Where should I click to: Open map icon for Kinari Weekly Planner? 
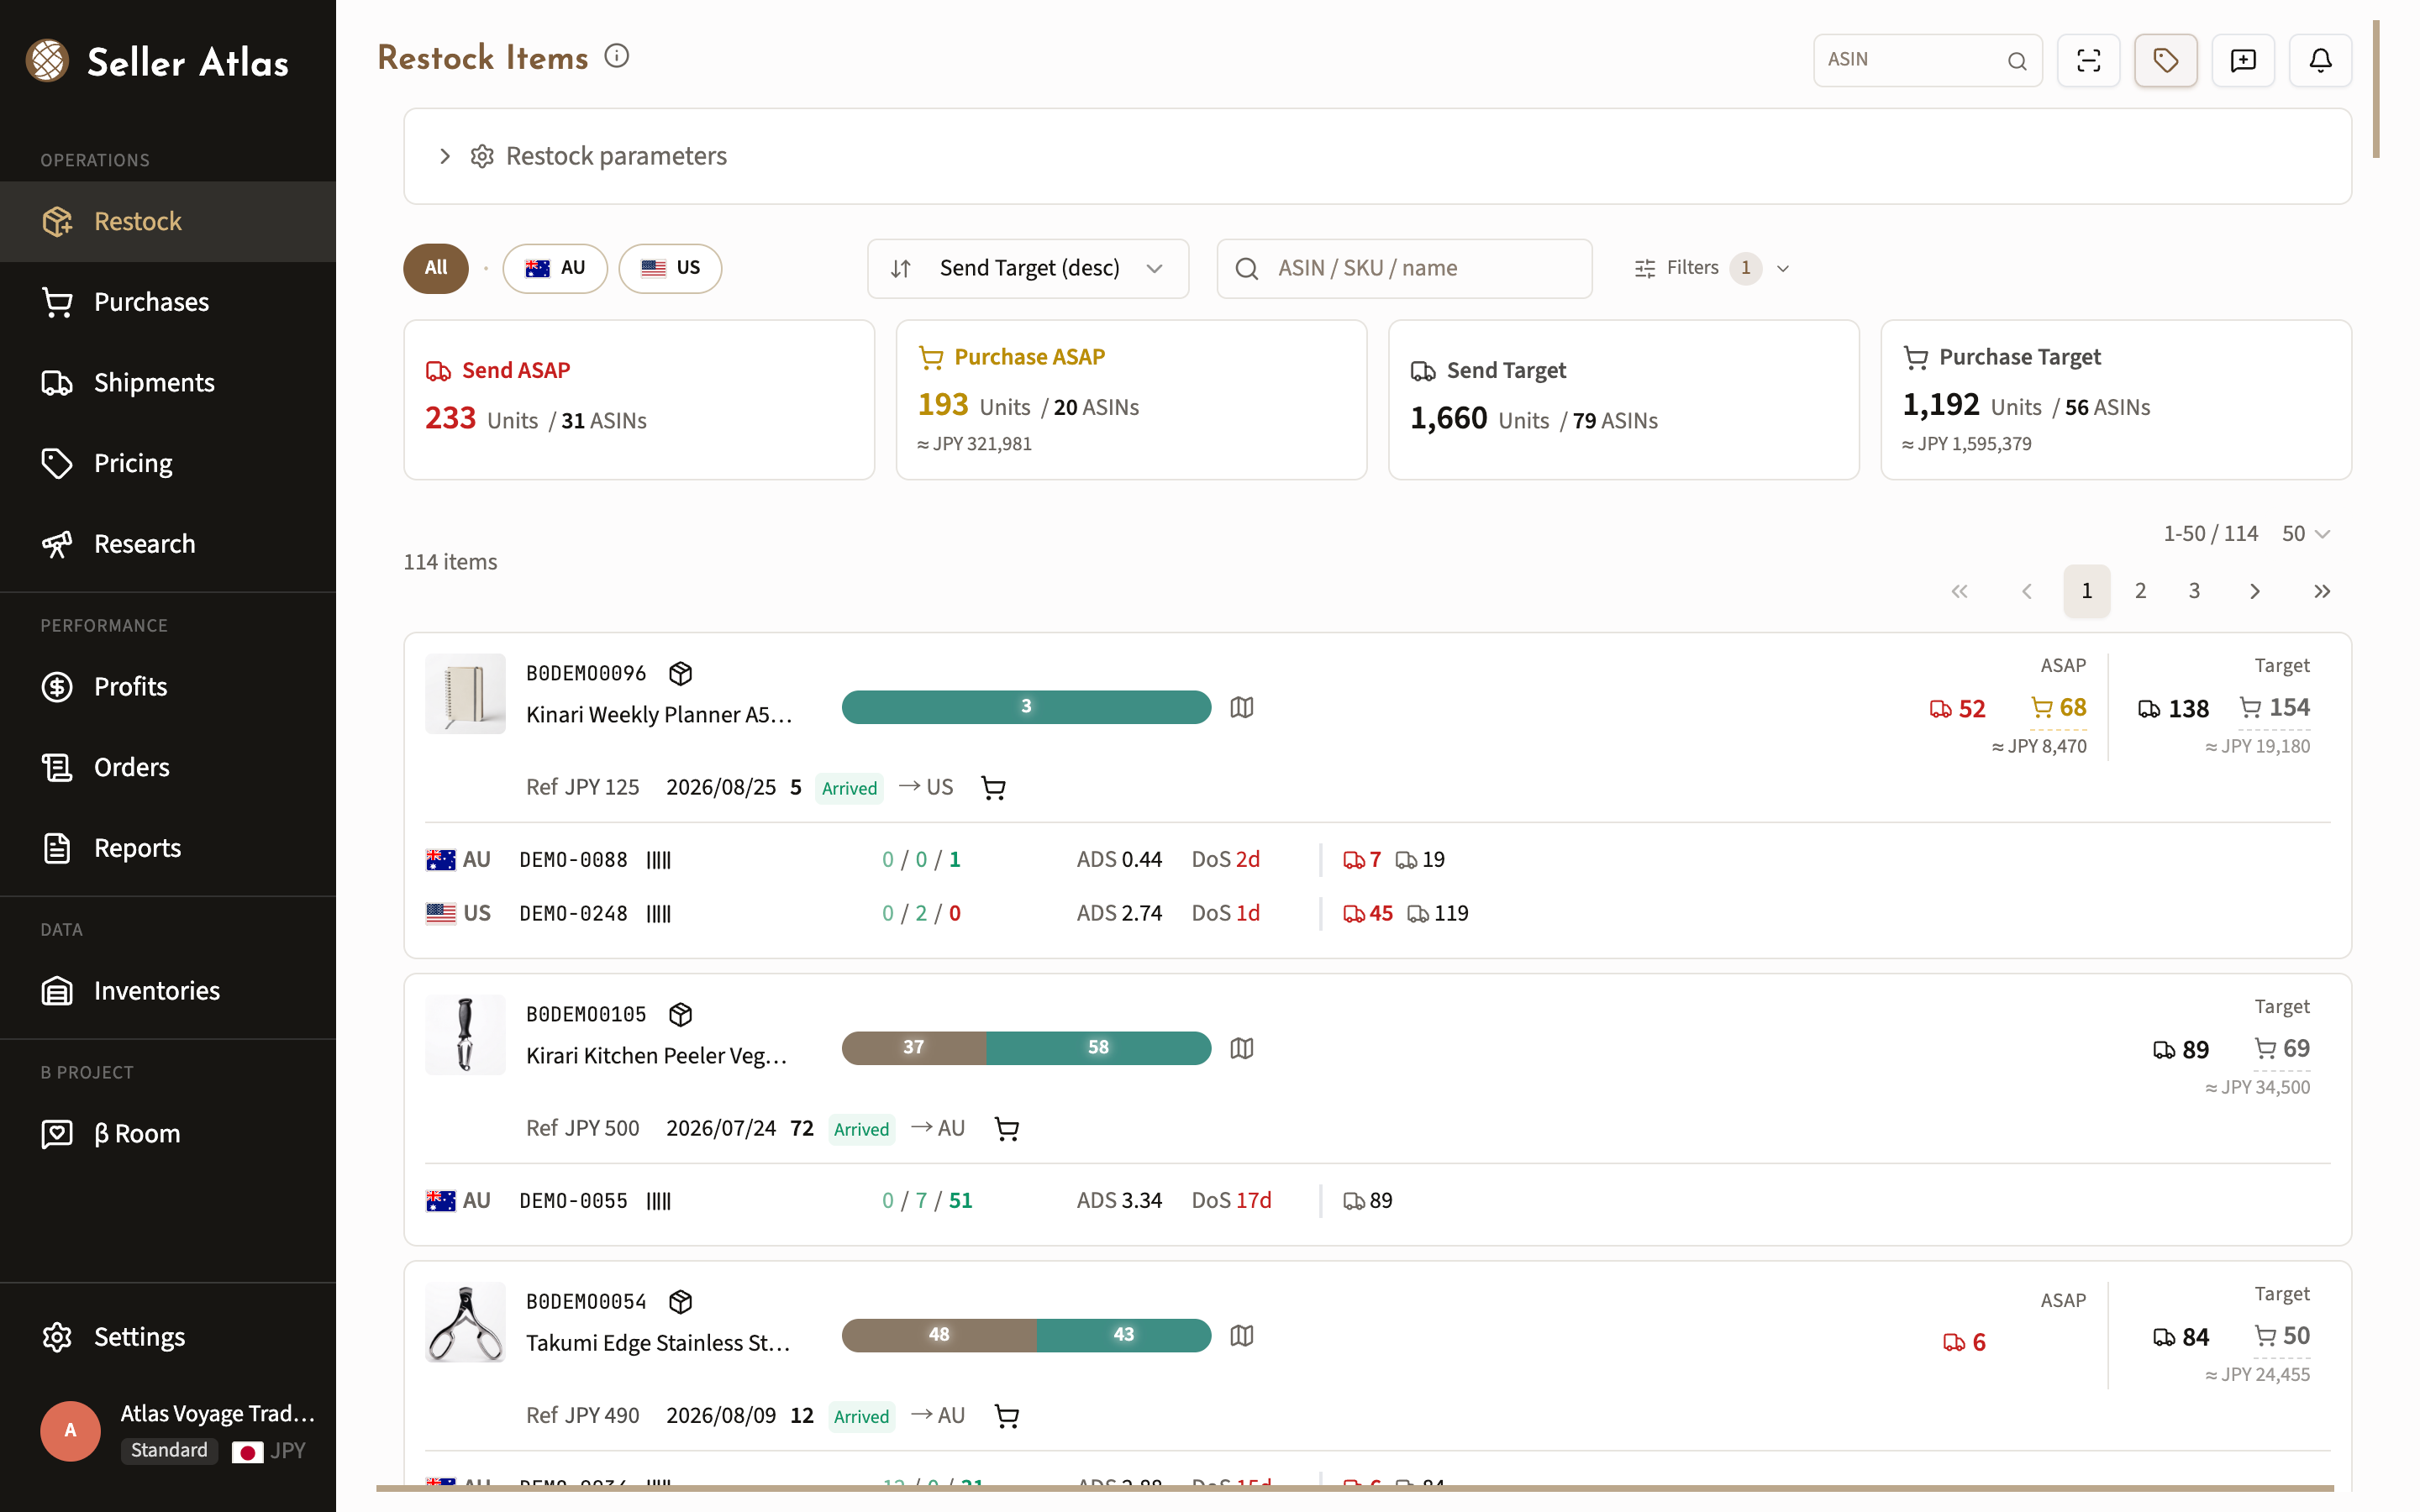click(1242, 707)
